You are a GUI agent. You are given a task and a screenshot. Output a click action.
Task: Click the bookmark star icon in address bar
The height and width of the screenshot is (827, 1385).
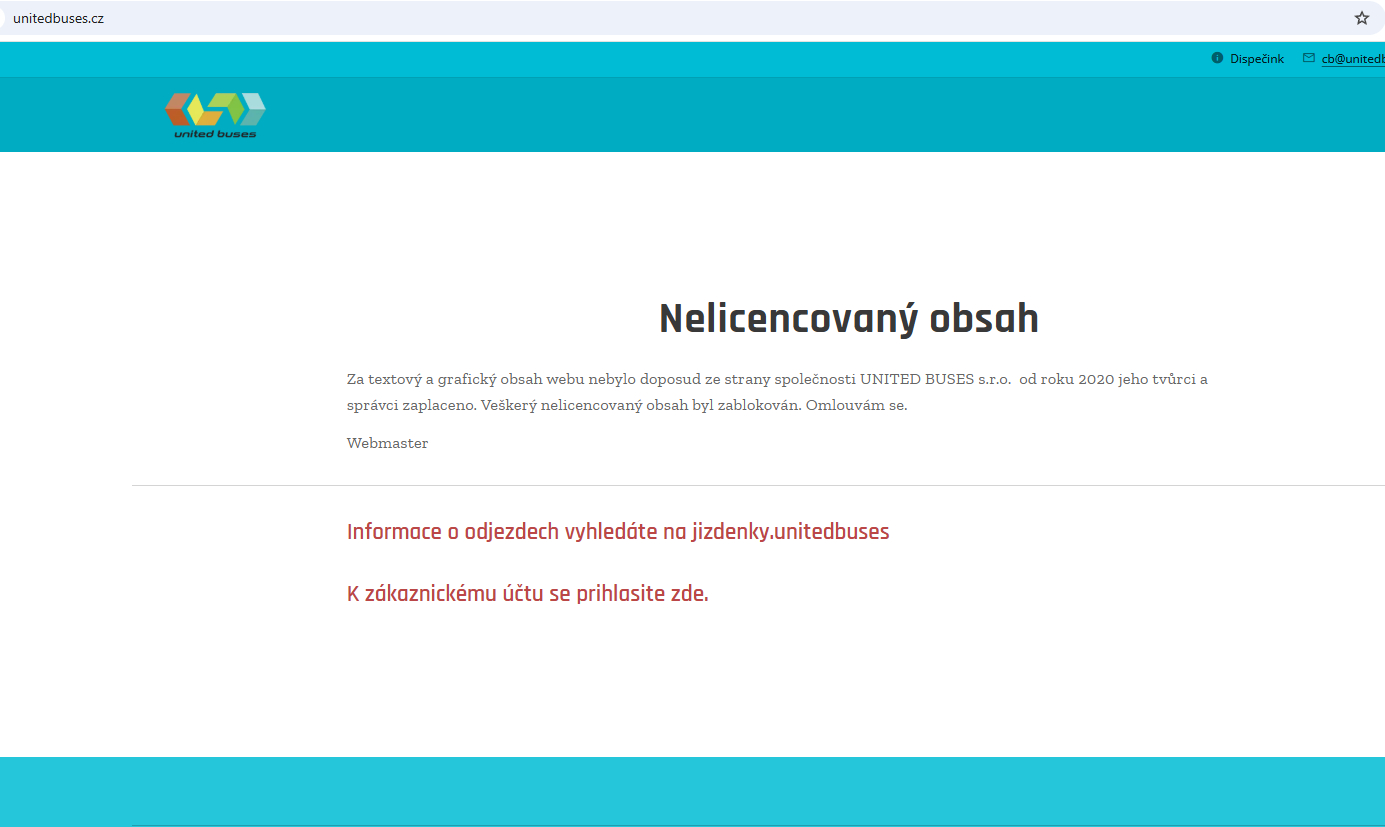coord(1361,18)
